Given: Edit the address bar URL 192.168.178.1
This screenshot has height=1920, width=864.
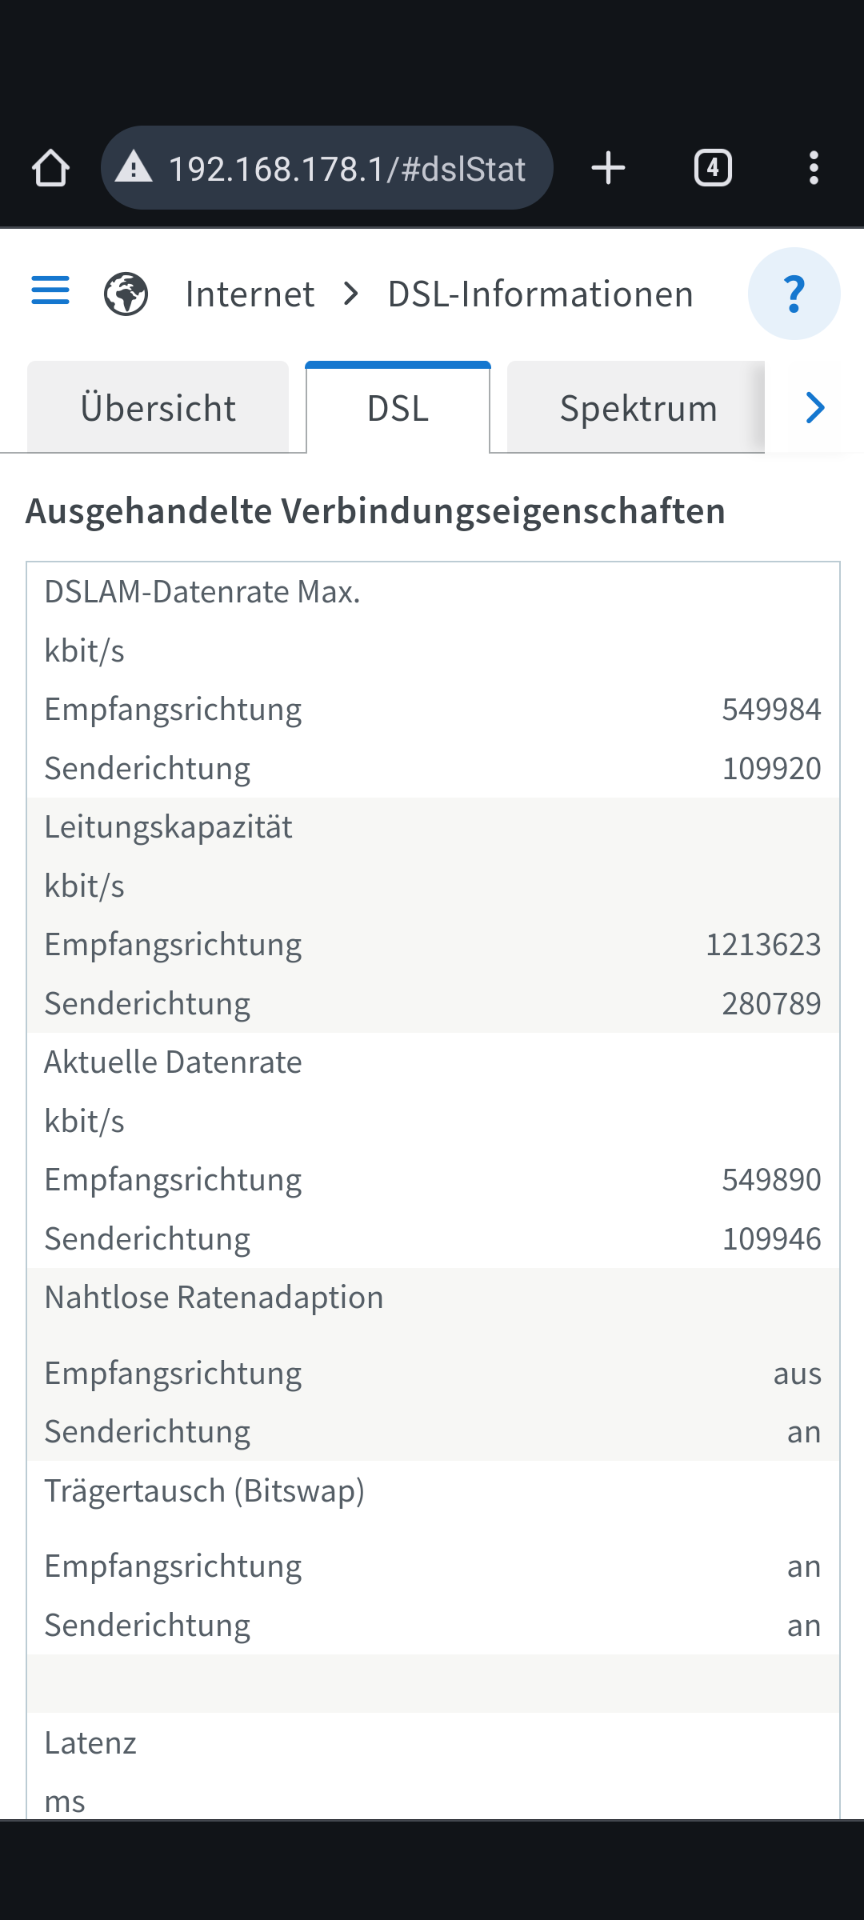Looking at the screenshot, I should tap(347, 169).
